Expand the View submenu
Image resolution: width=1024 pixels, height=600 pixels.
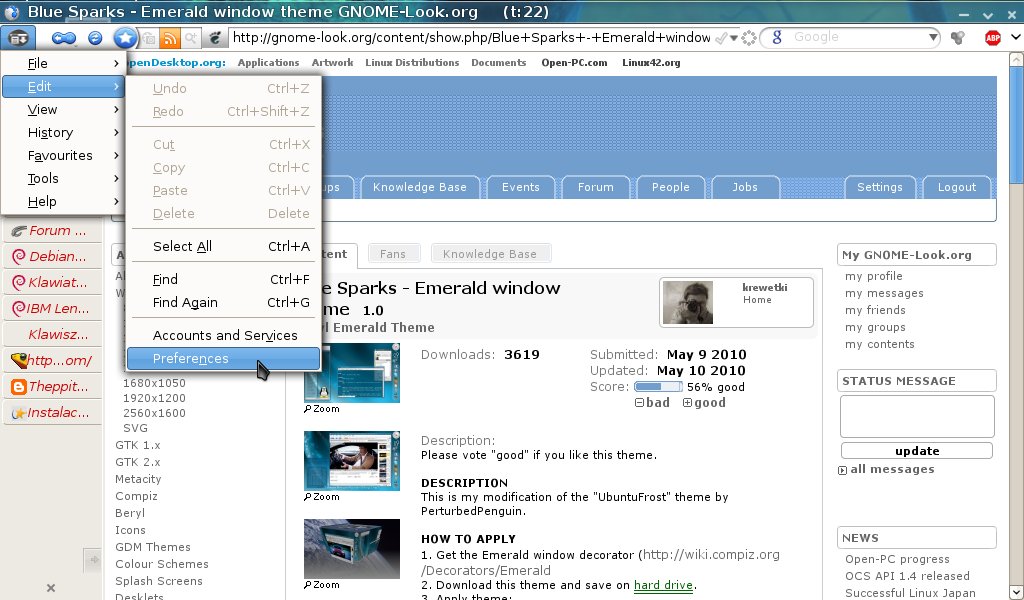tap(63, 110)
